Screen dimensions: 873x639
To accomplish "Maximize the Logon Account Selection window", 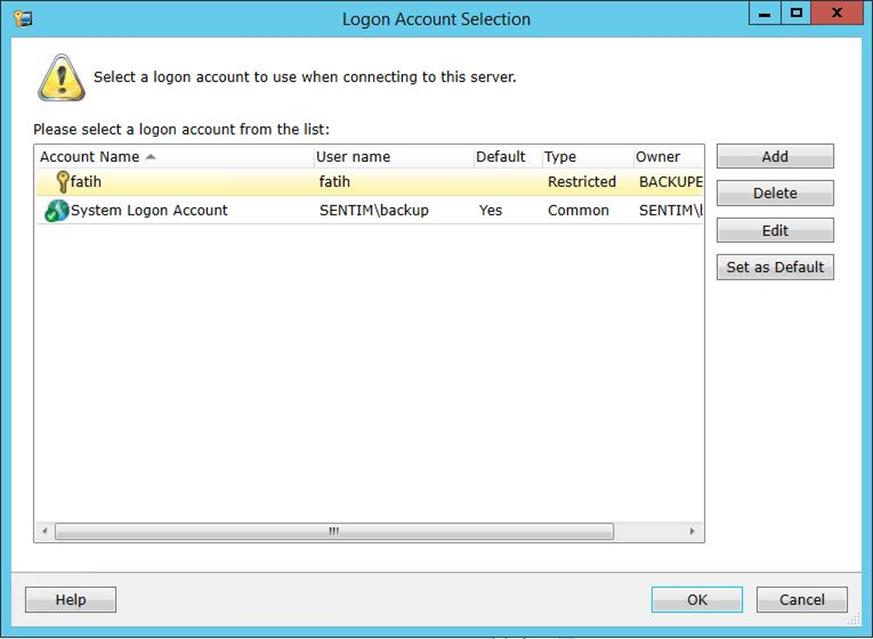I will (797, 13).
